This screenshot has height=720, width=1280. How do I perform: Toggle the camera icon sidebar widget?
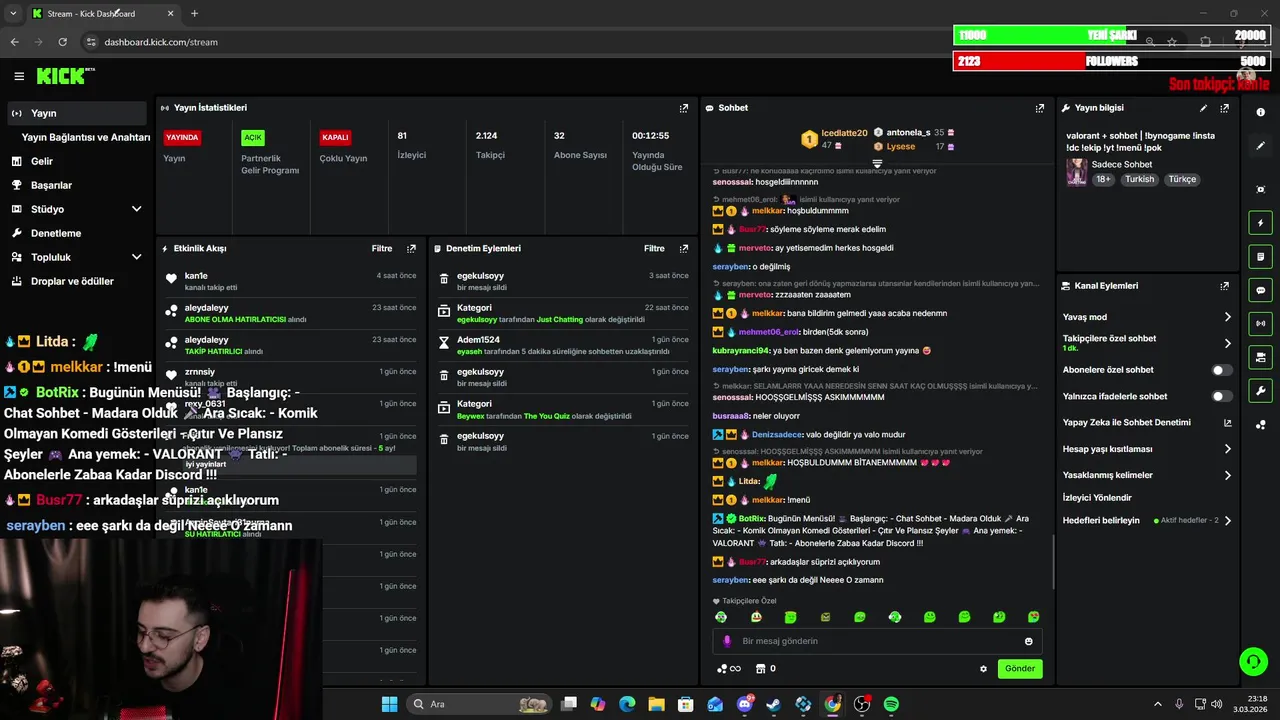click(x=1260, y=357)
